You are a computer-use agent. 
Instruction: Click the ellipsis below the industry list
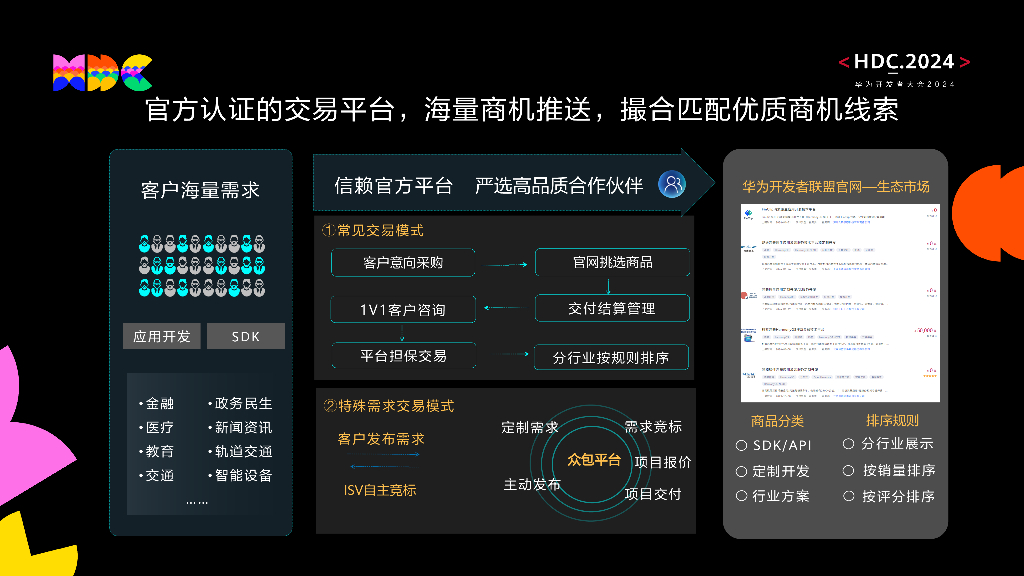(197, 502)
